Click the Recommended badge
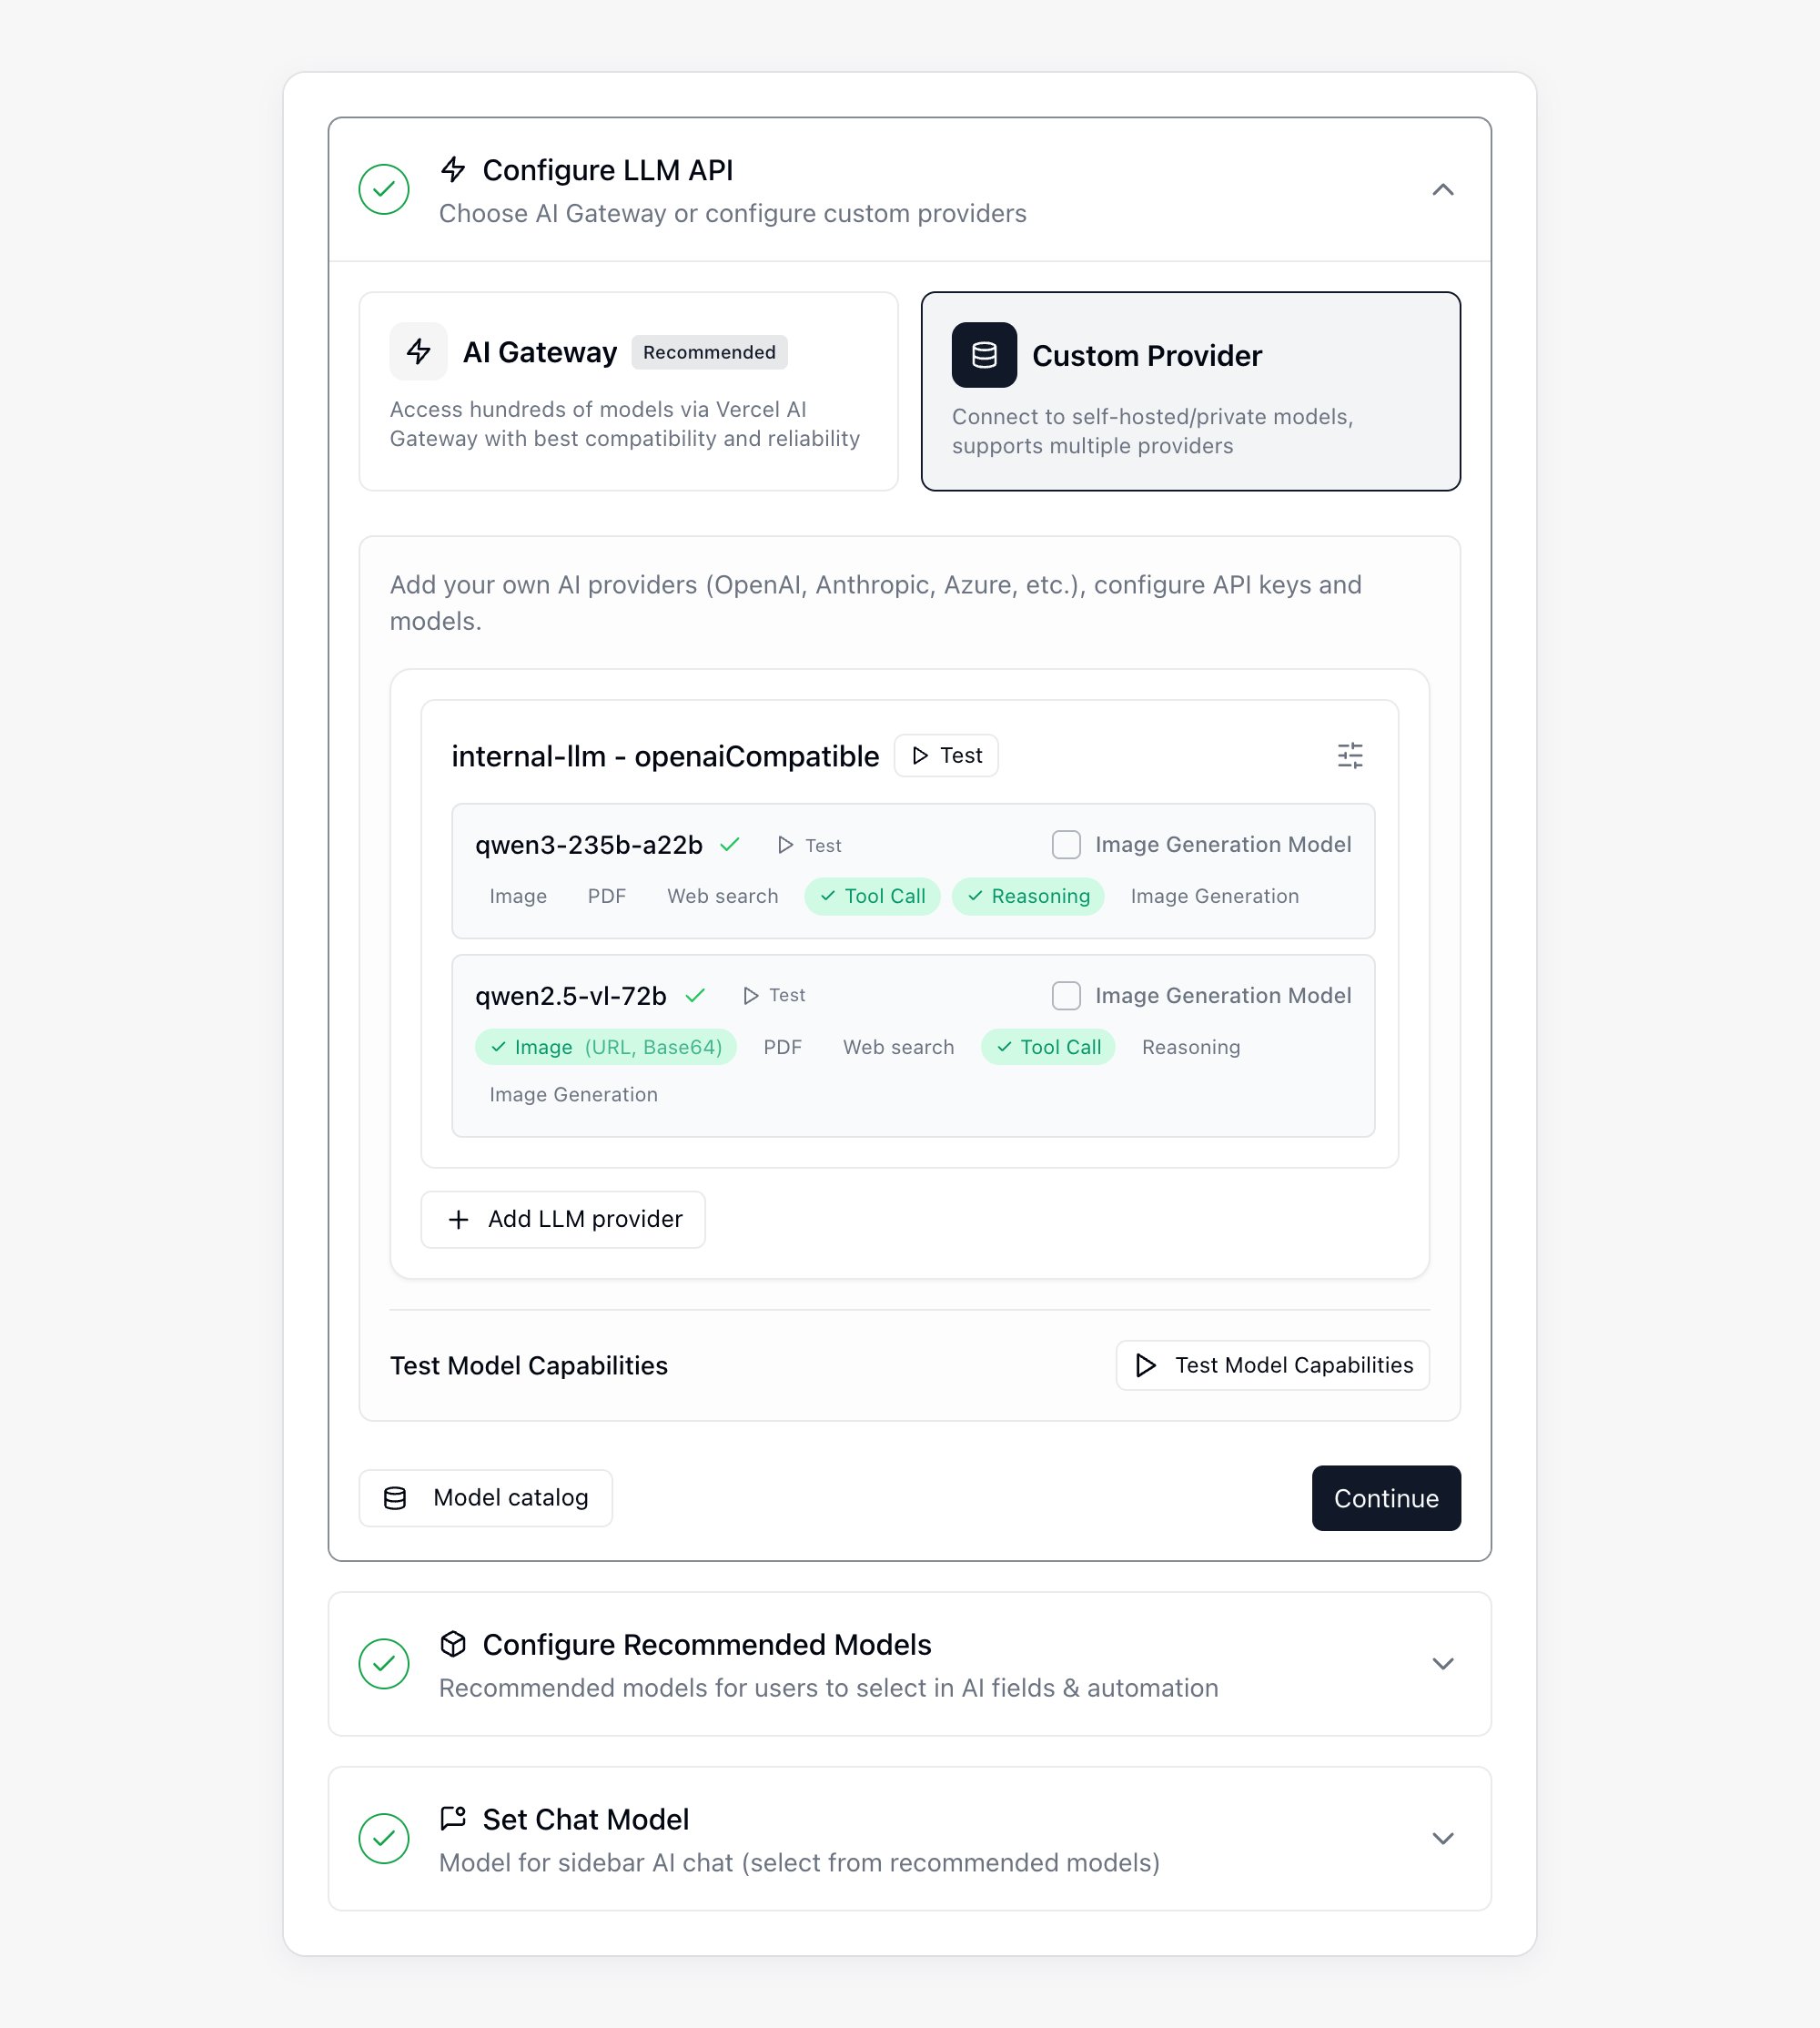This screenshot has height=2028, width=1820. pos(709,352)
